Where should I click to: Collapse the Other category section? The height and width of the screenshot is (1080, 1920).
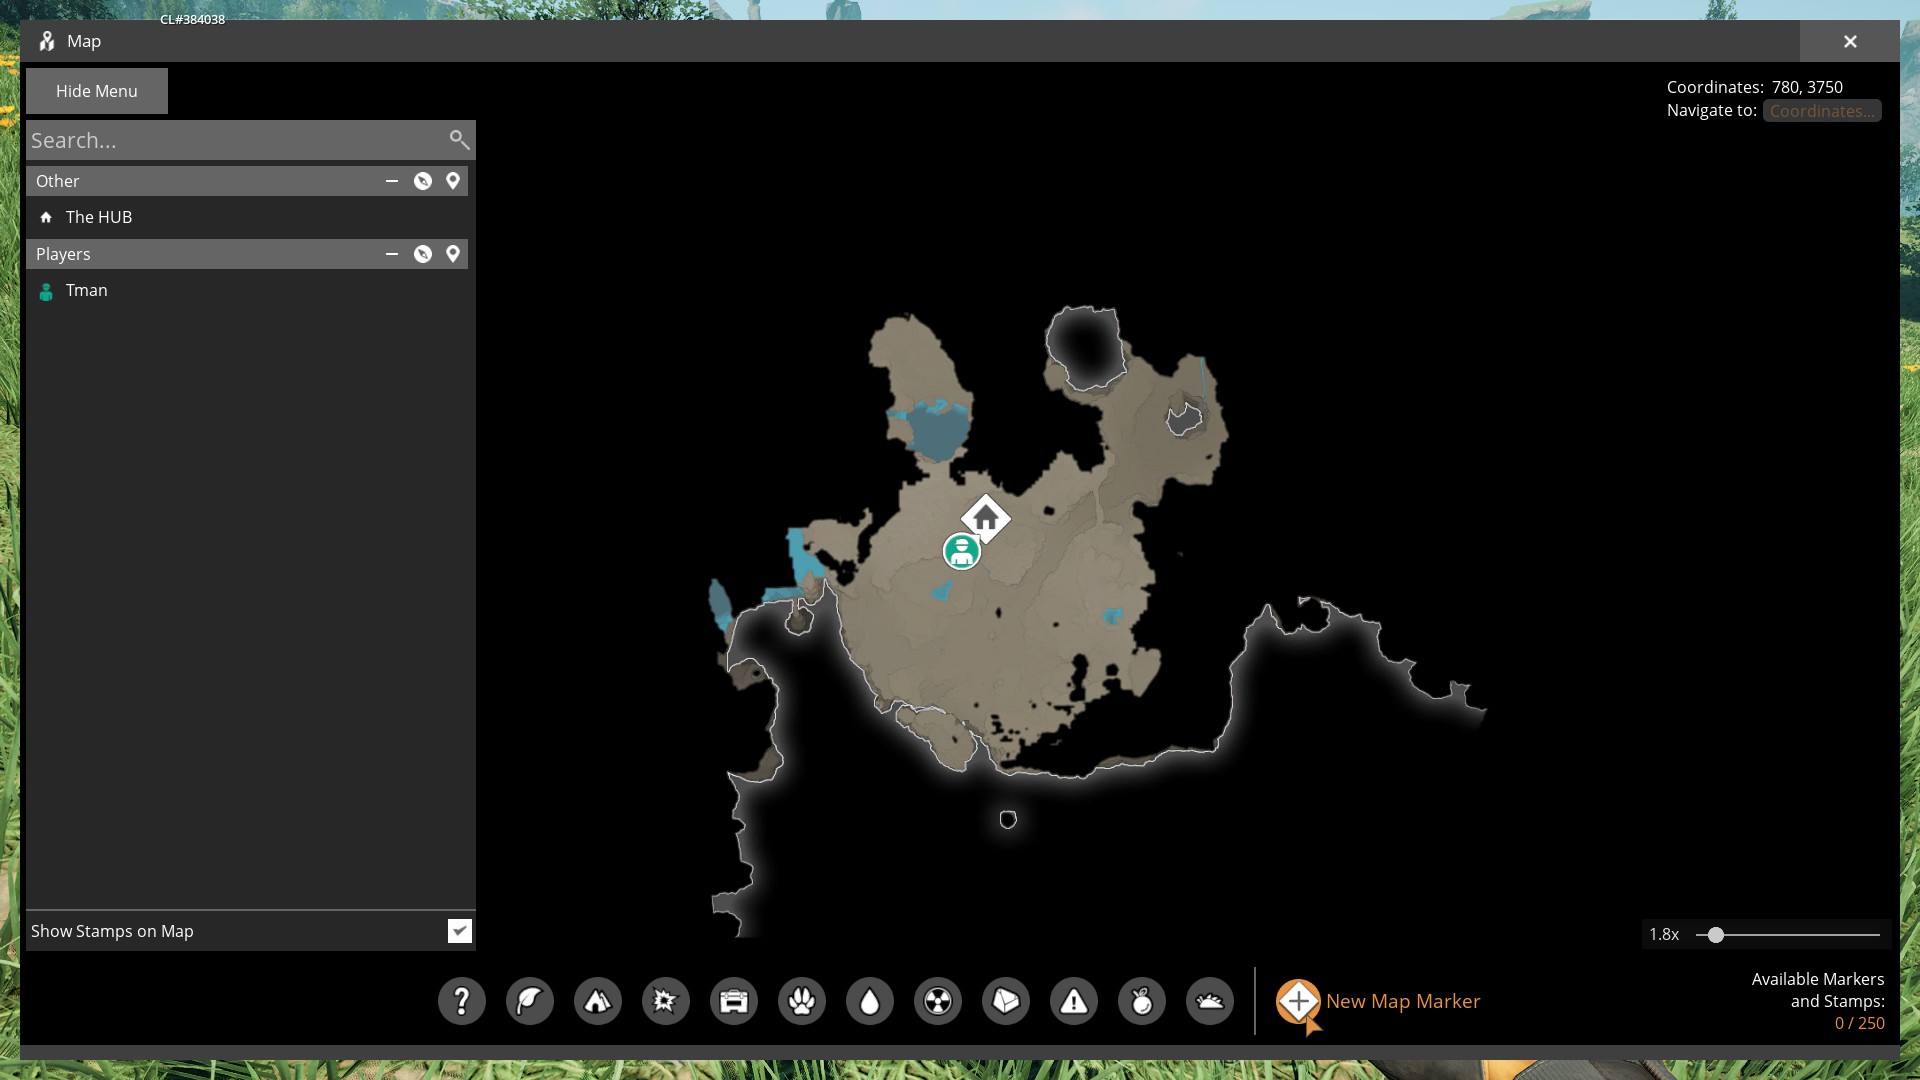tap(392, 181)
